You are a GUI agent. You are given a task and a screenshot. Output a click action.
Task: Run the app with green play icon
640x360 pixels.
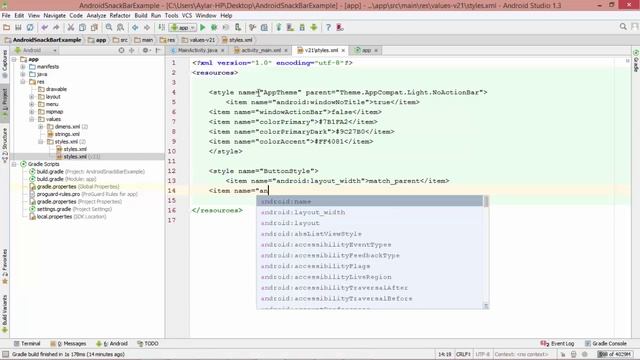coord(202,27)
